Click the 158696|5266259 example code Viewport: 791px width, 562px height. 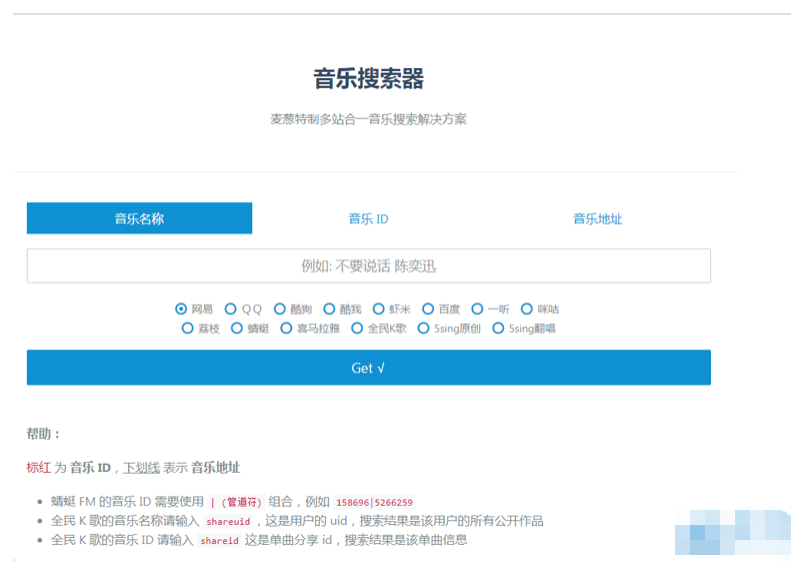point(374,502)
